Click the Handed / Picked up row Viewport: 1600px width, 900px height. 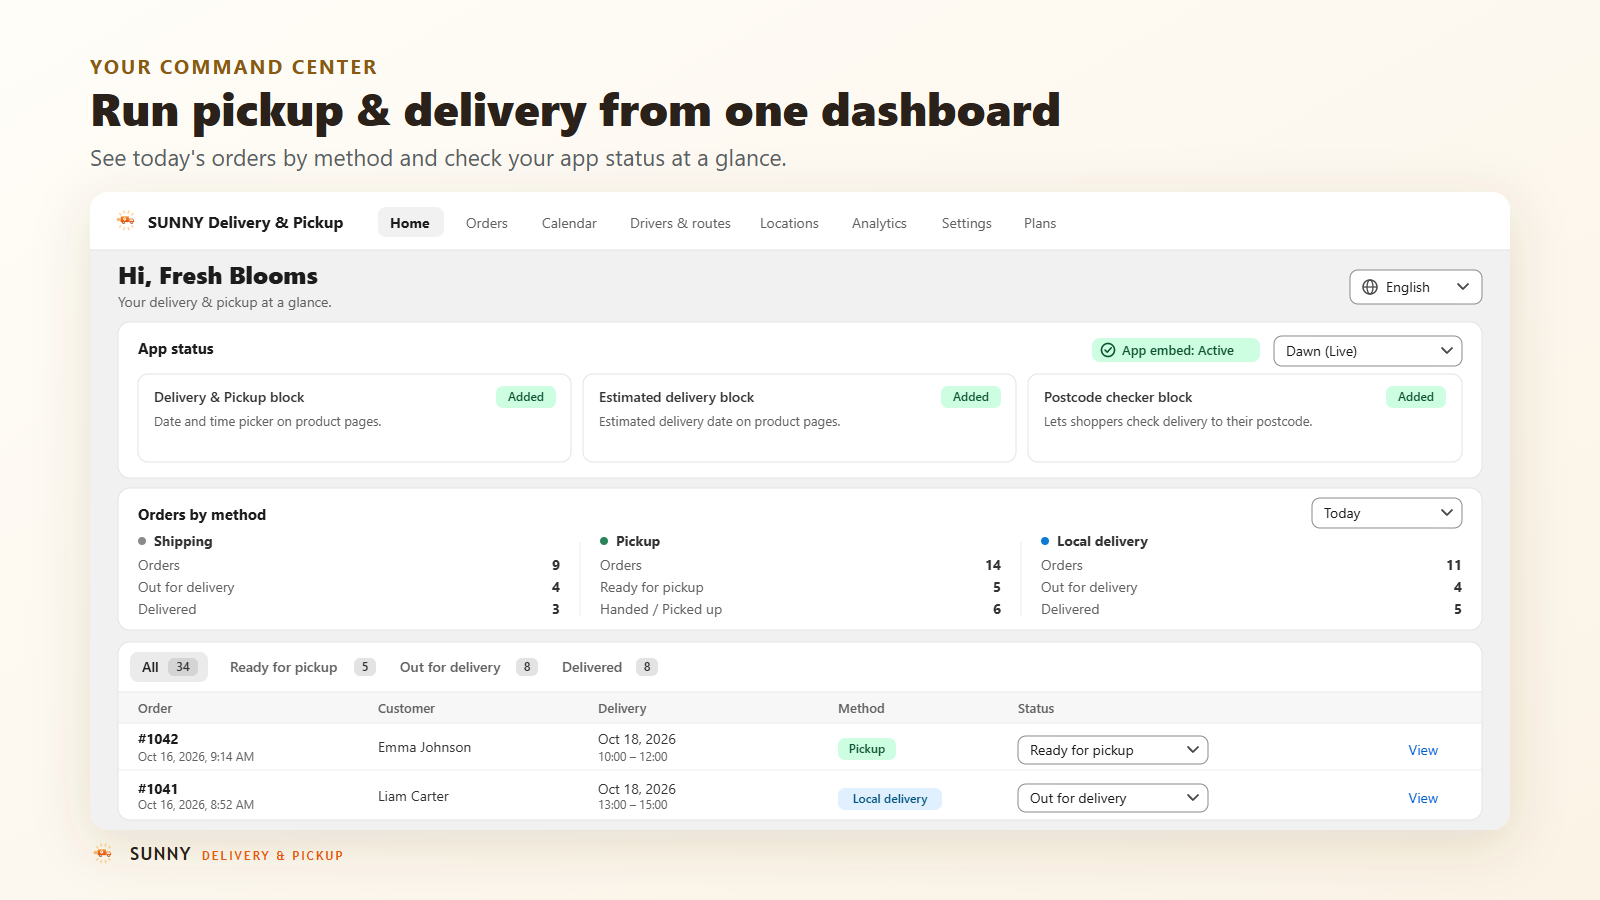click(x=800, y=609)
